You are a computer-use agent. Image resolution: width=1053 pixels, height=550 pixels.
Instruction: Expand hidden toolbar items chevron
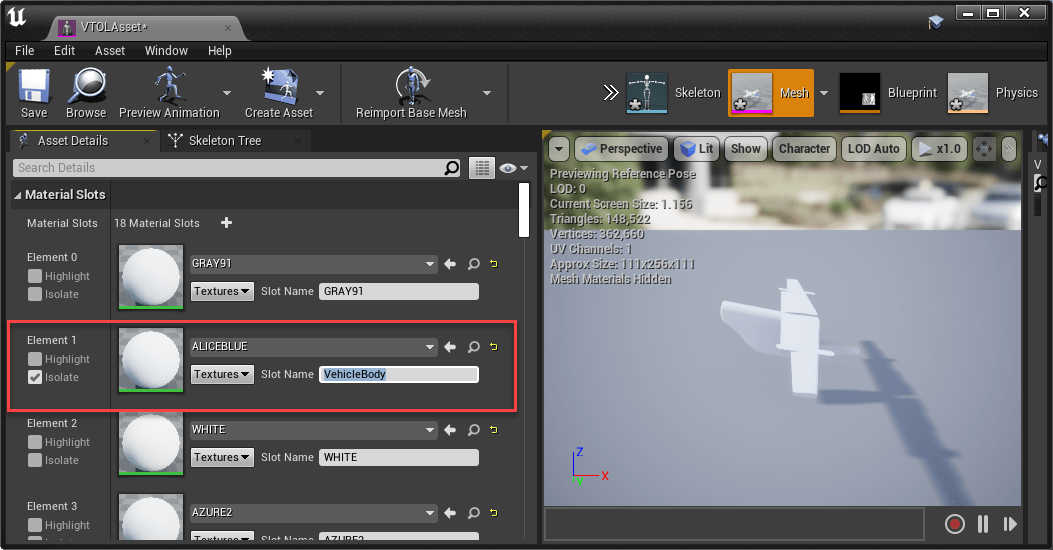coord(610,93)
